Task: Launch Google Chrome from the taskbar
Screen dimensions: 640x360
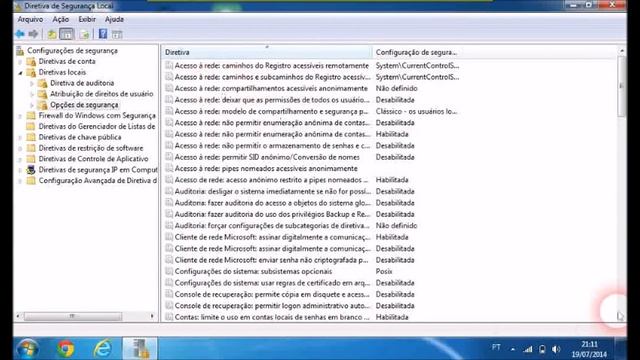Action: [x=65, y=349]
